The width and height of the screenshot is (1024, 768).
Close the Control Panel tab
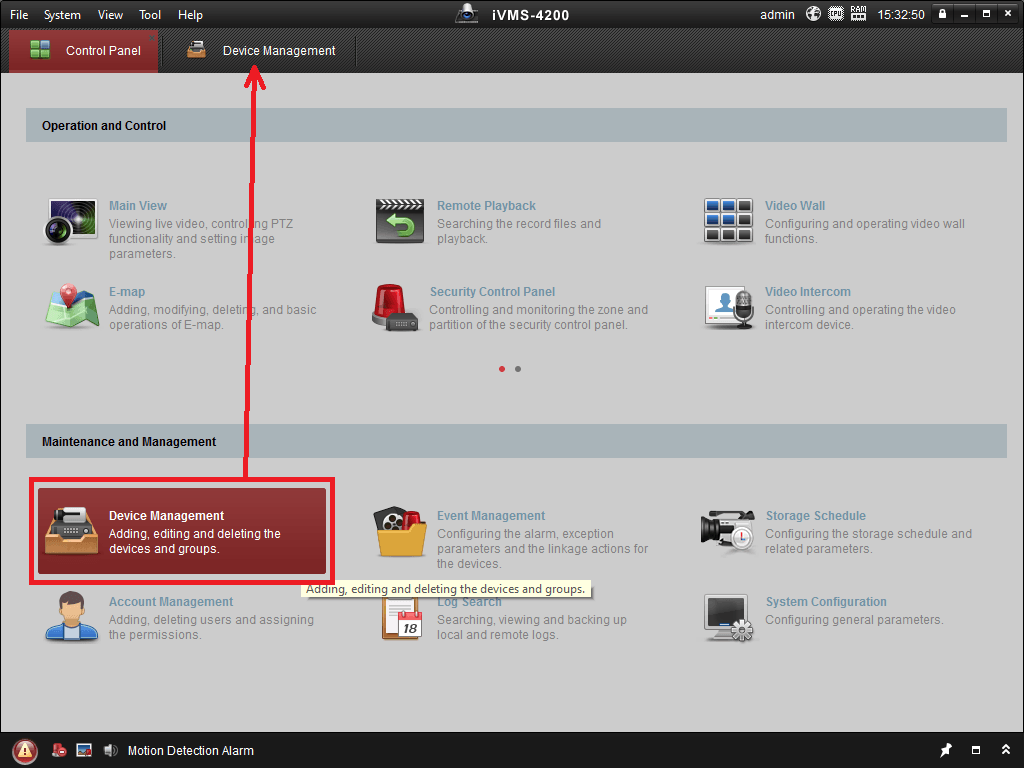click(x=152, y=37)
